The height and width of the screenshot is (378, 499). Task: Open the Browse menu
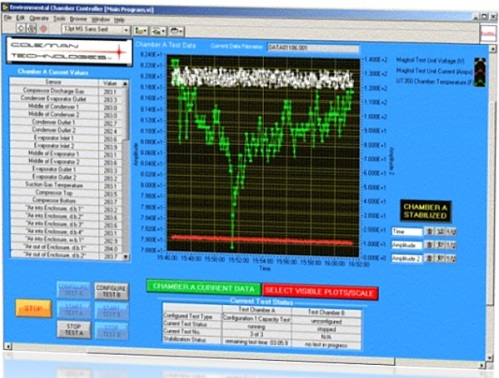click(78, 19)
